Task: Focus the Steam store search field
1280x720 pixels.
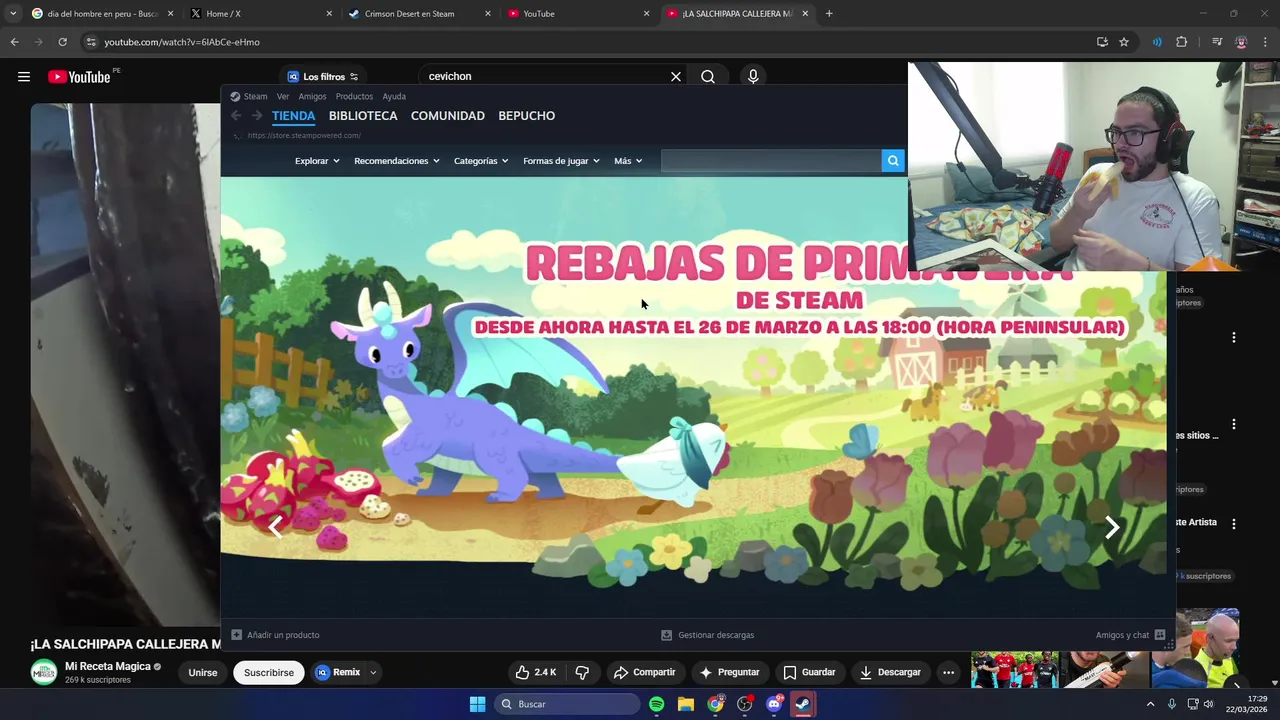Action: 771,161
